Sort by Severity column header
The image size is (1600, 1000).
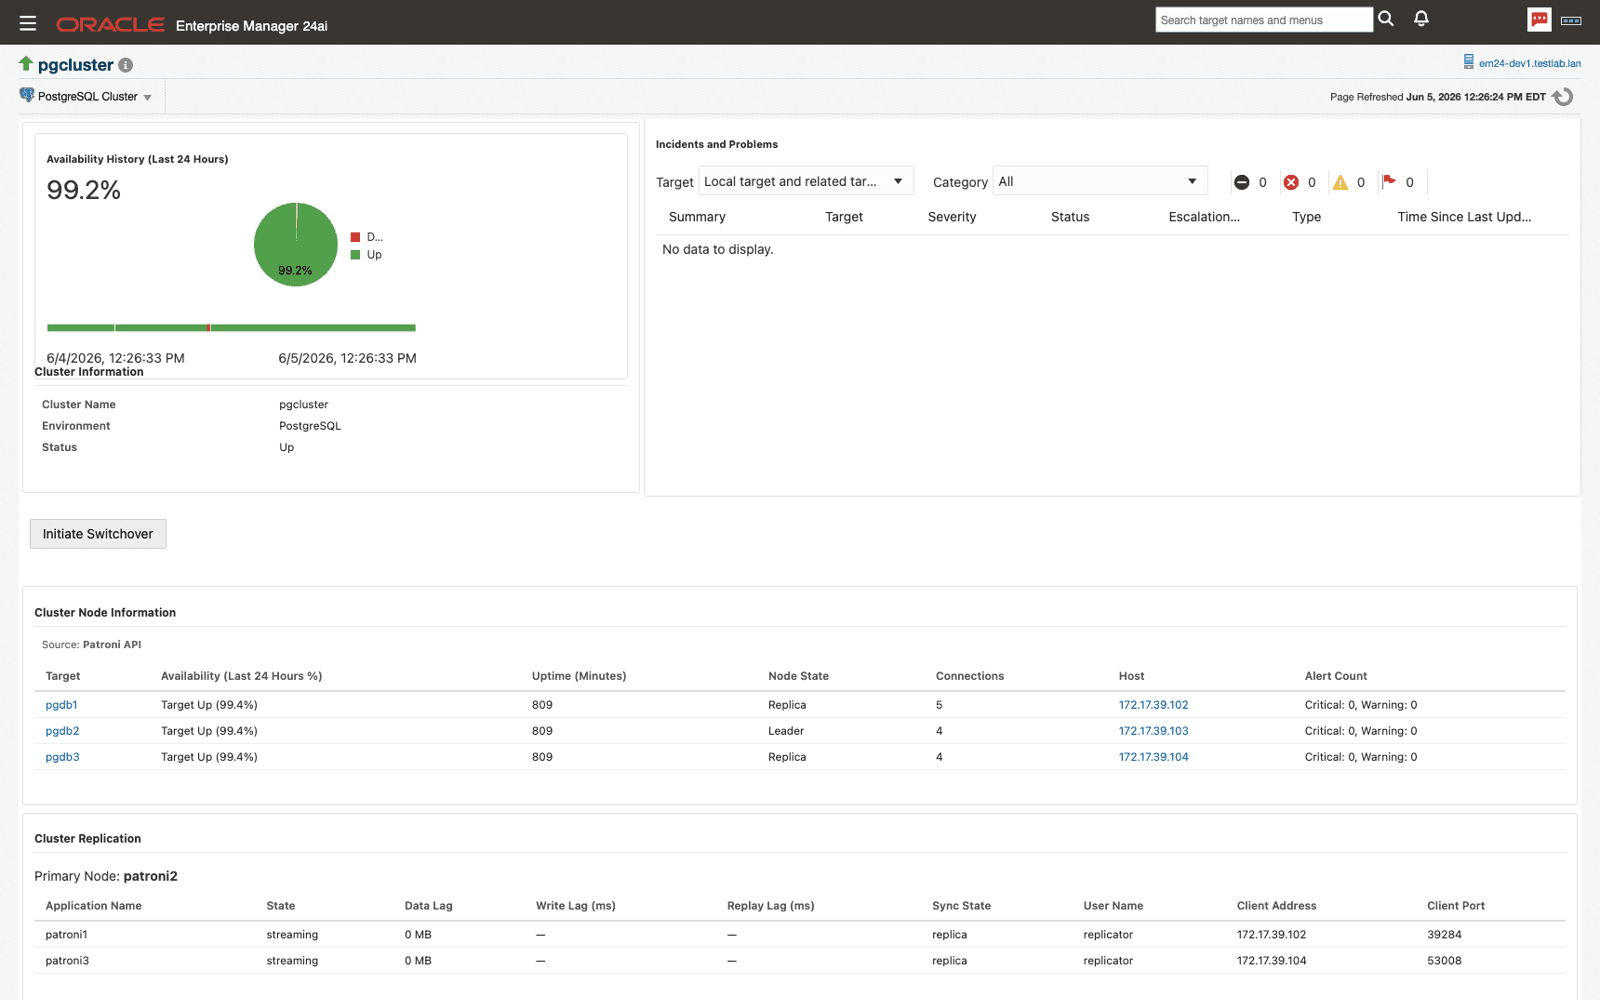951,217
